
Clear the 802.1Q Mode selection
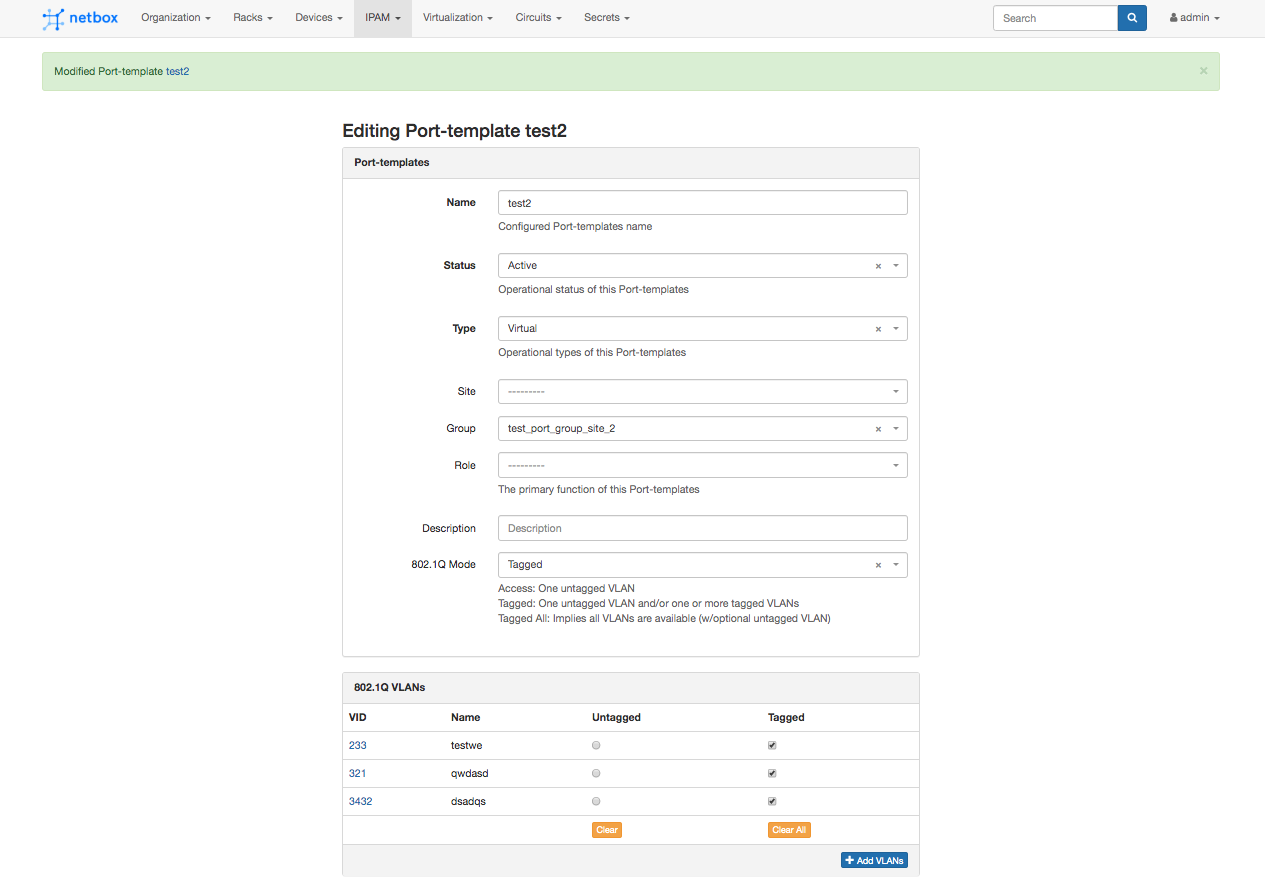click(878, 565)
